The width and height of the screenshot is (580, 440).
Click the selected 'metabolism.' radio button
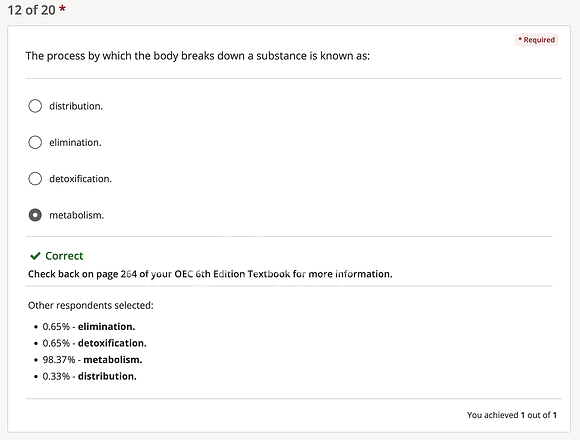[35, 215]
